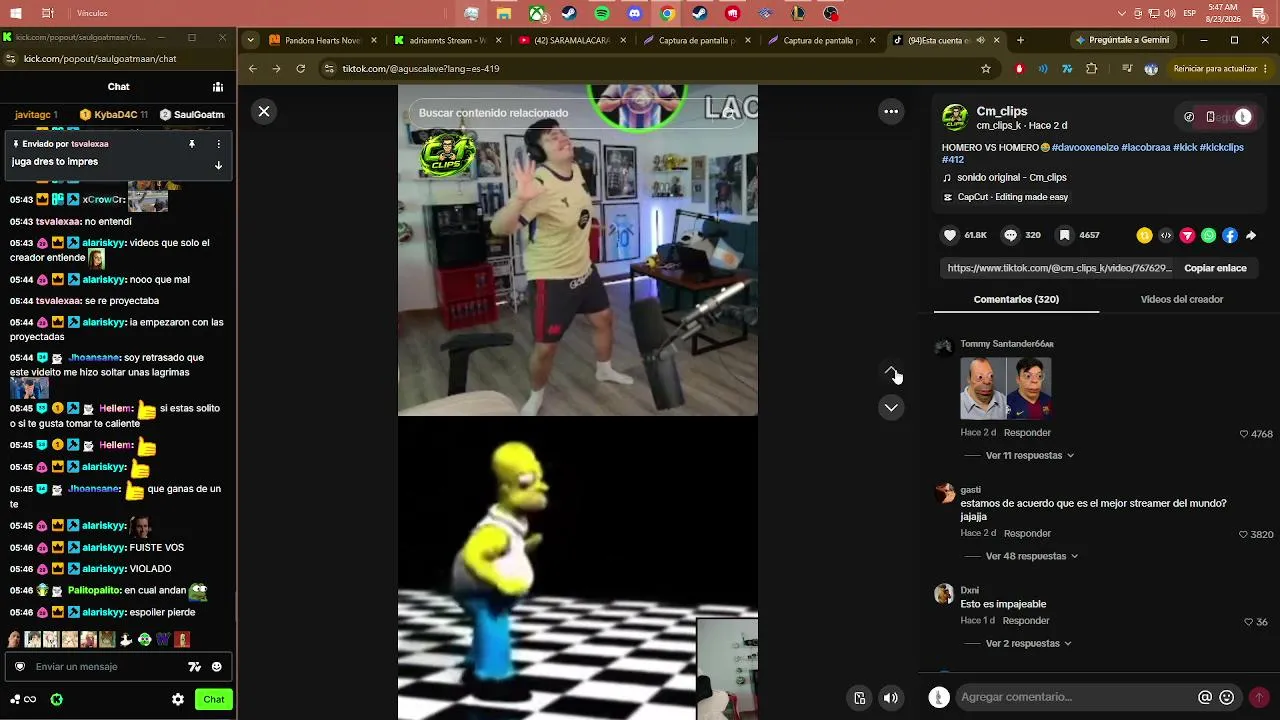Image resolution: width=1280 pixels, height=720 pixels.
Task: Go to the next video
Action: pyautogui.click(x=891, y=407)
